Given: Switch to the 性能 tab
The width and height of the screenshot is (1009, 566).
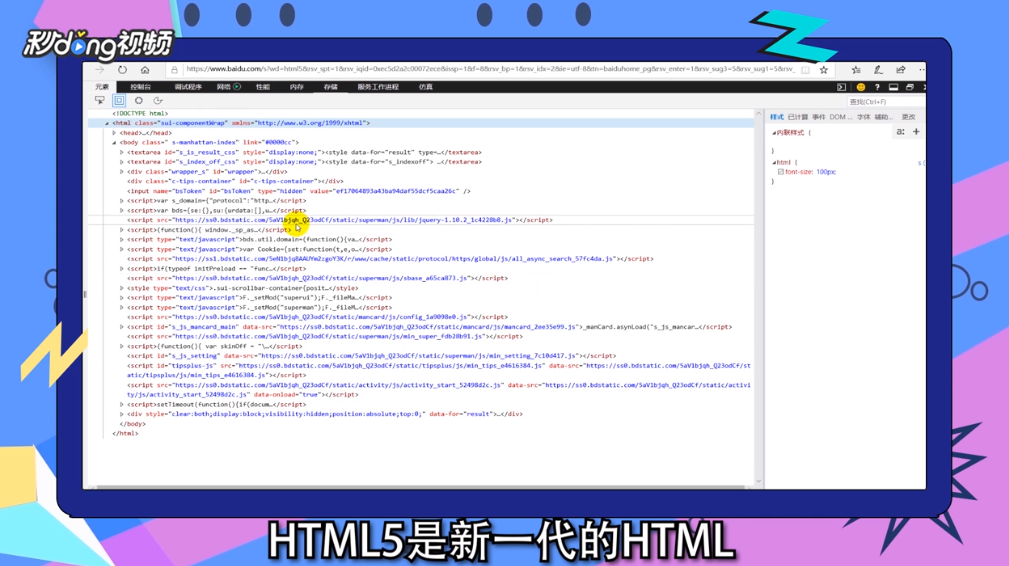Looking at the screenshot, I should (263, 87).
